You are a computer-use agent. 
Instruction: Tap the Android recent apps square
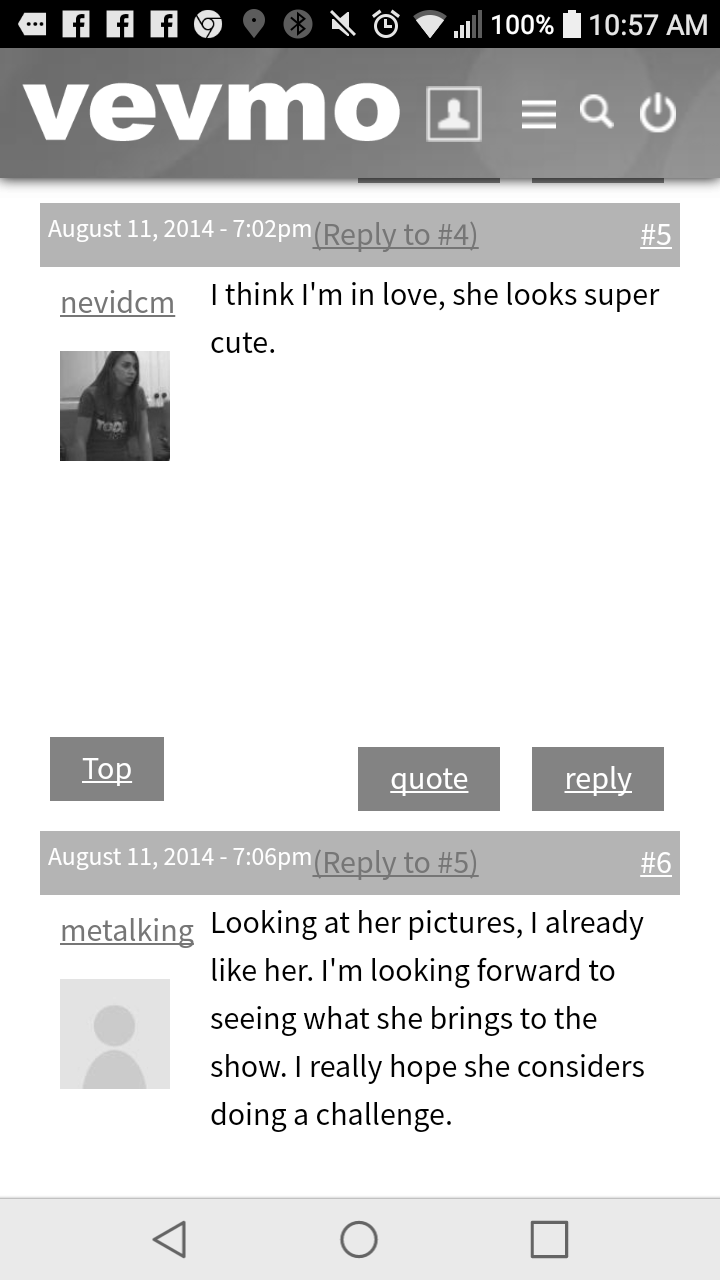click(x=549, y=1239)
